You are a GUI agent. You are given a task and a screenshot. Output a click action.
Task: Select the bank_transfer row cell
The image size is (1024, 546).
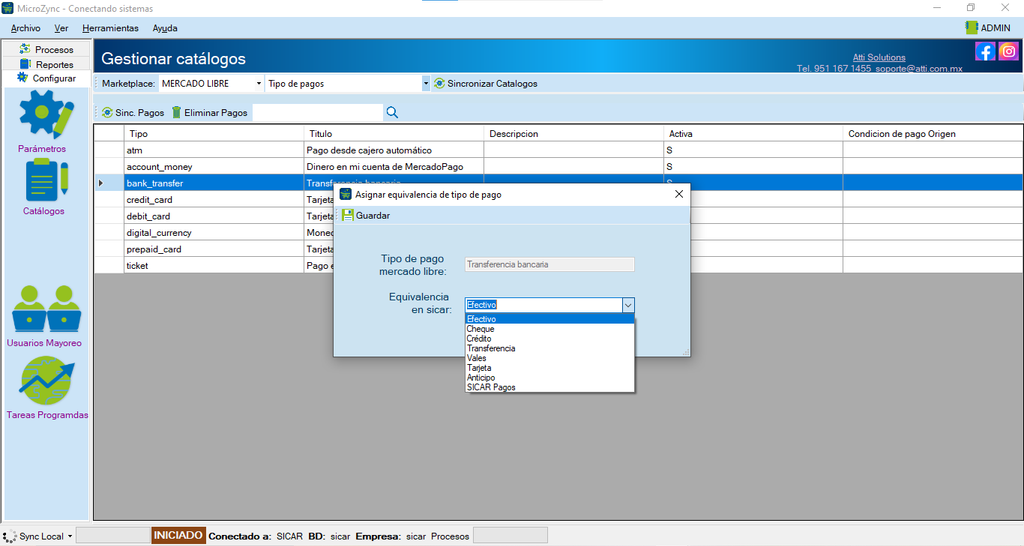[x=214, y=183]
